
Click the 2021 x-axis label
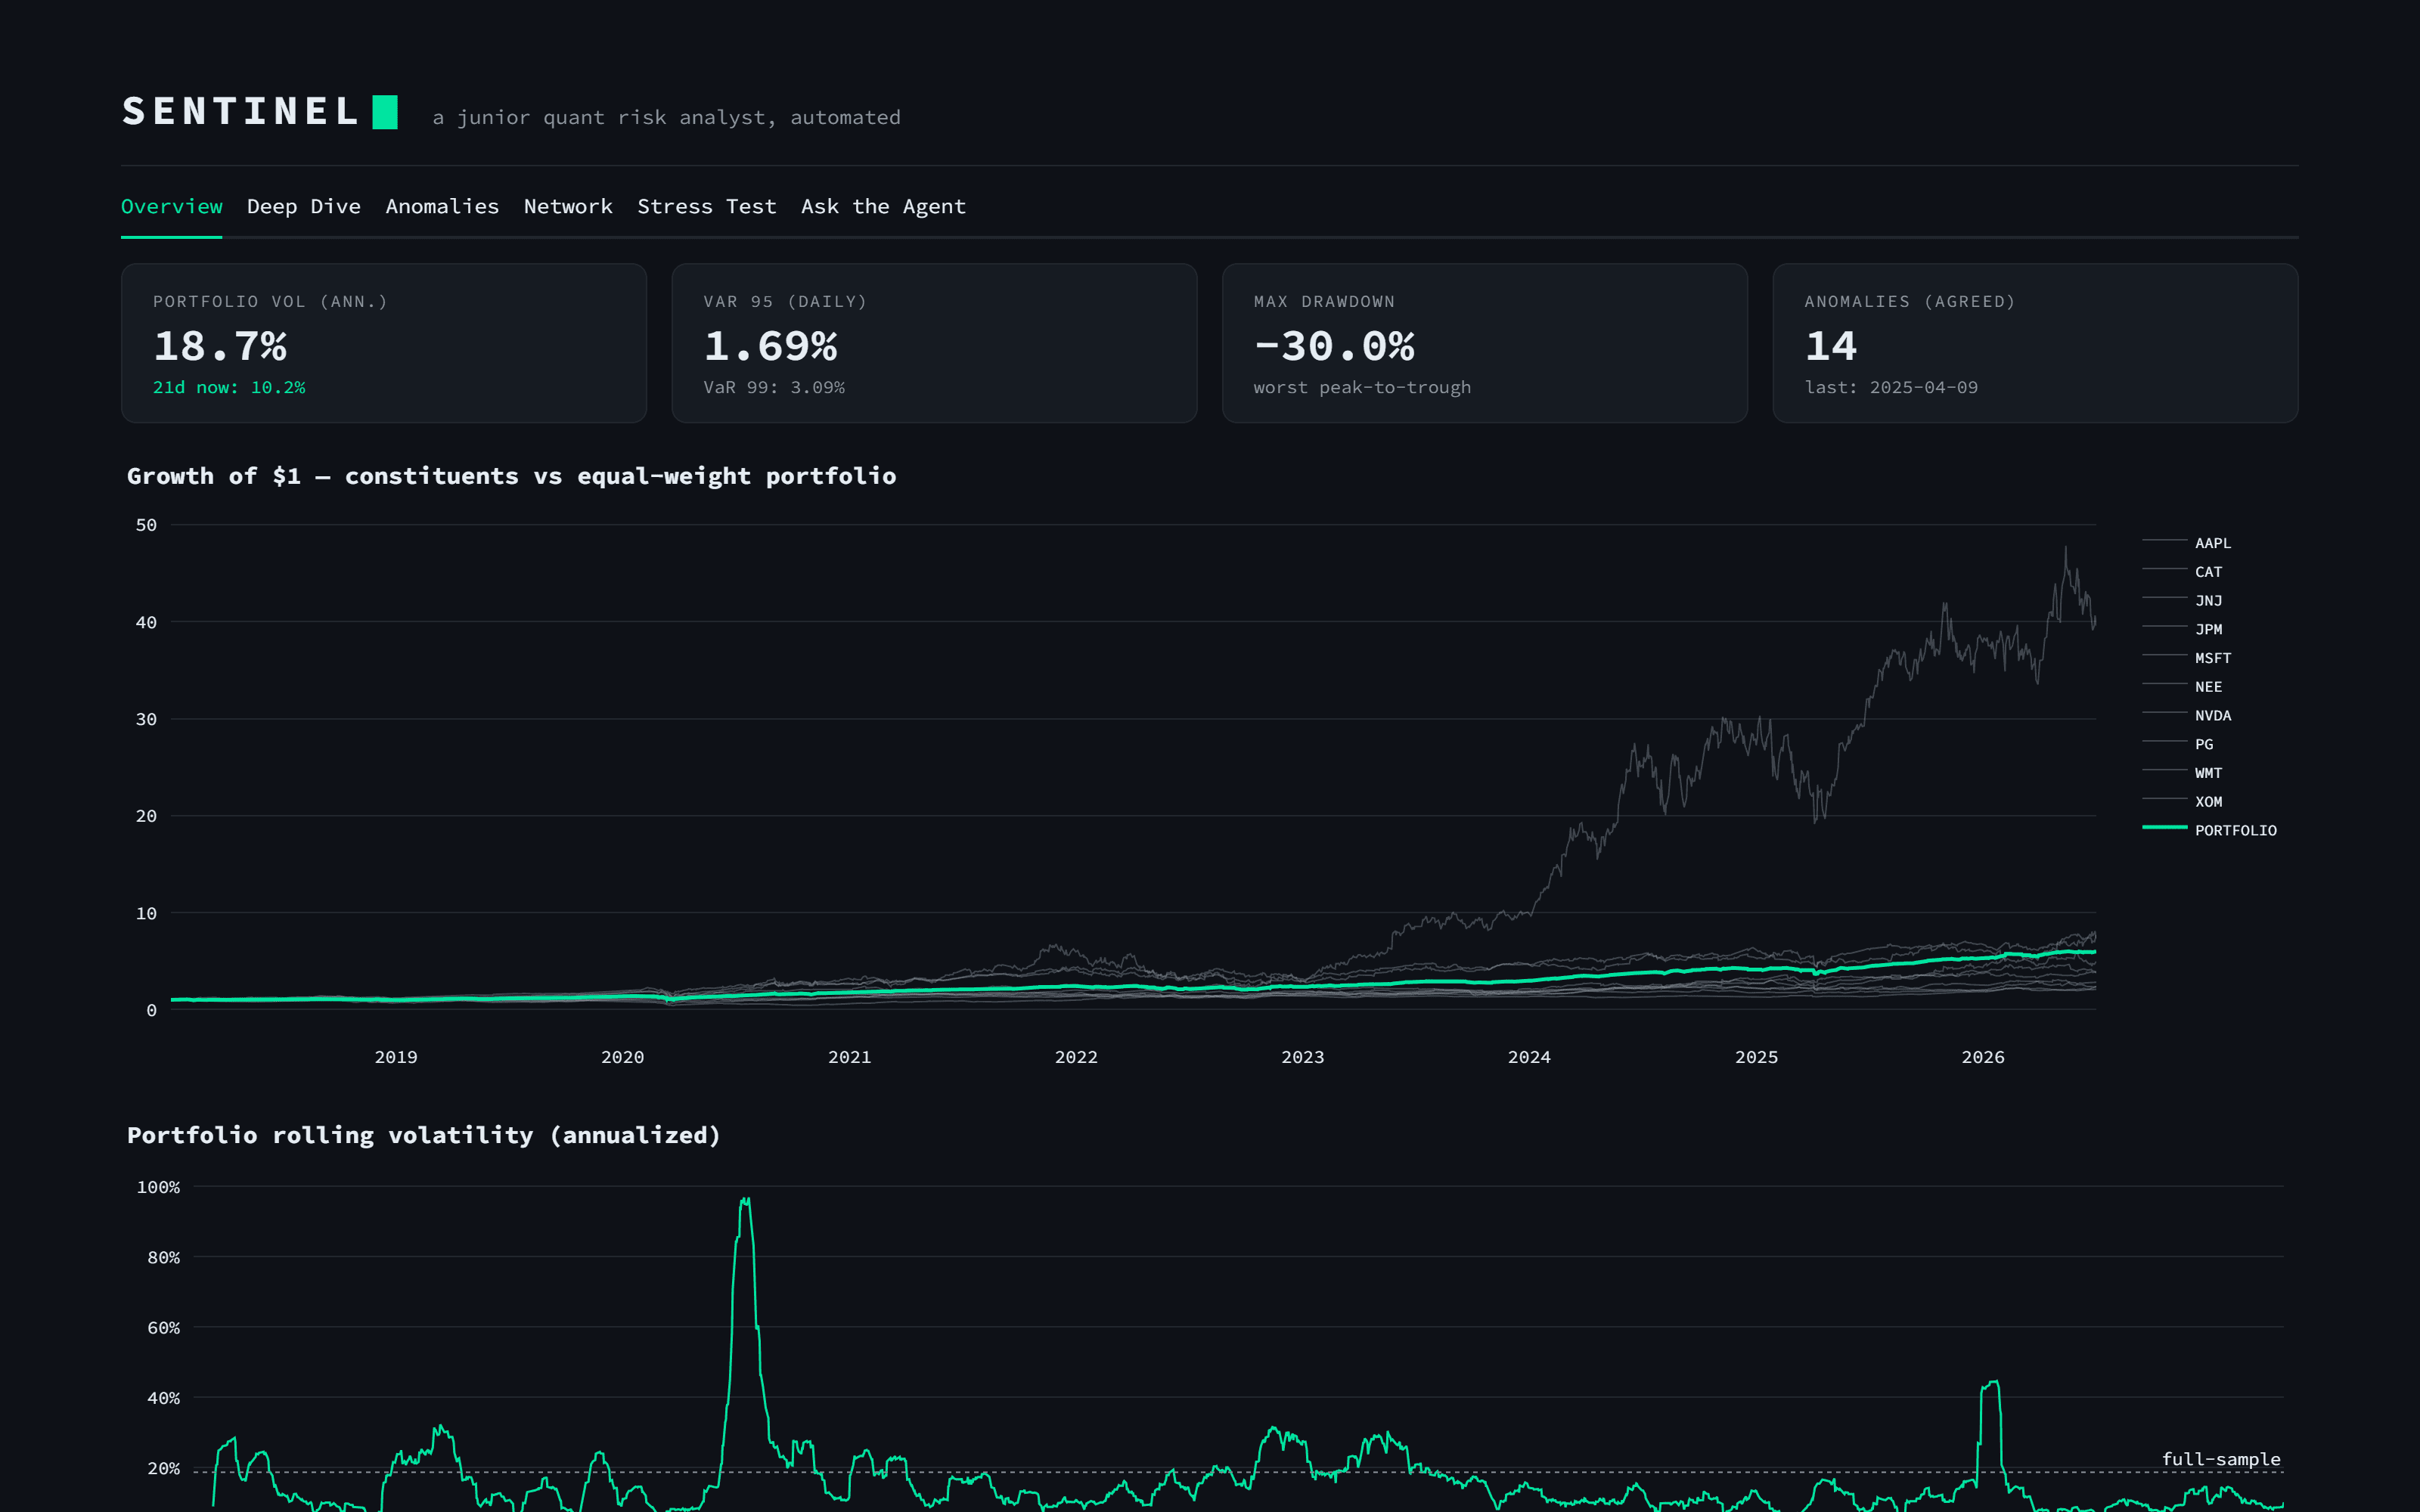click(849, 1057)
